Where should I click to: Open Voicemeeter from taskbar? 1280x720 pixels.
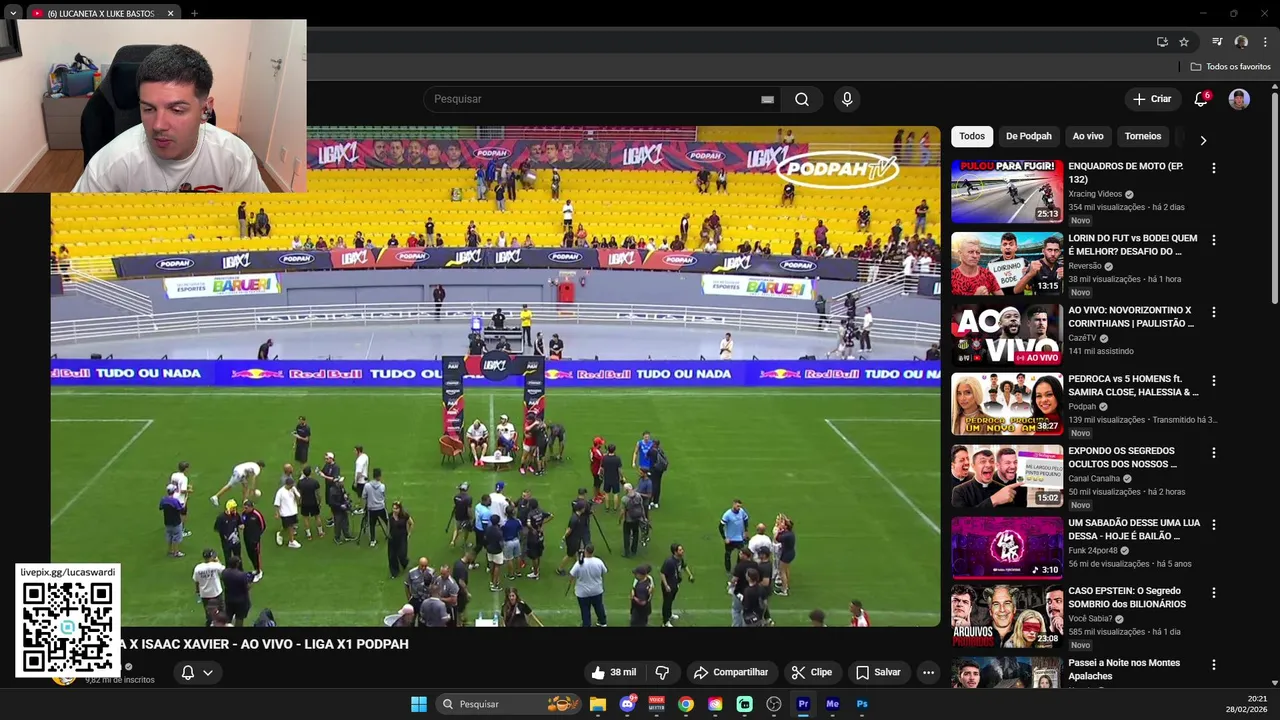click(657, 704)
